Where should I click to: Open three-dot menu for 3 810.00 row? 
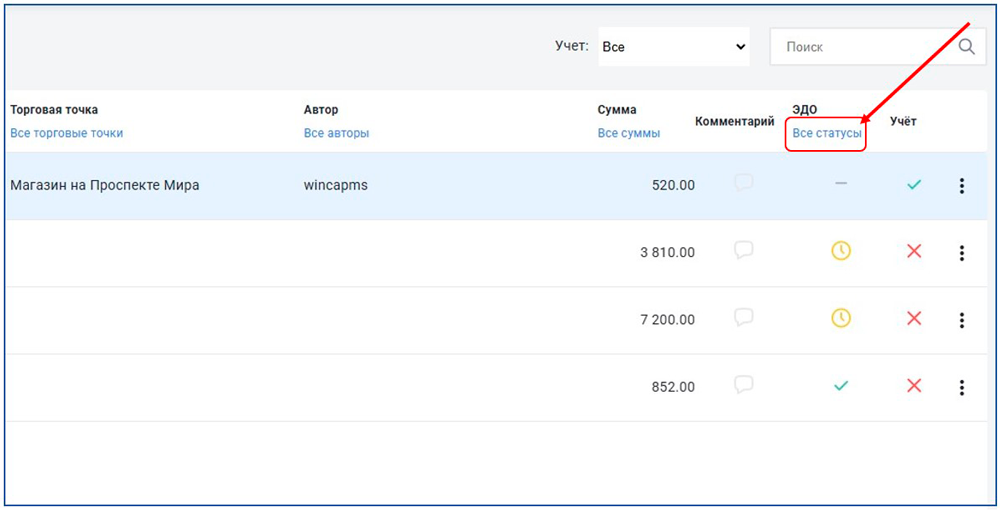tap(962, 253)
